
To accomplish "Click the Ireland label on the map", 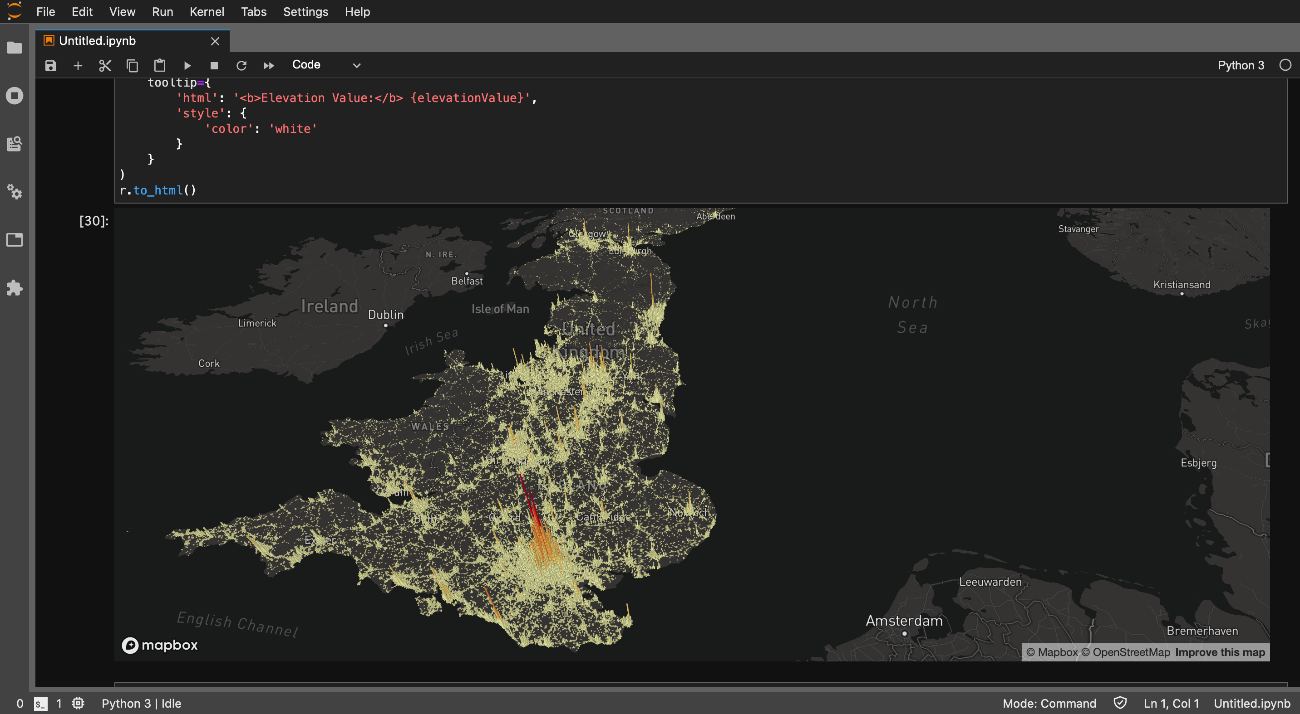I will point(329,306).
